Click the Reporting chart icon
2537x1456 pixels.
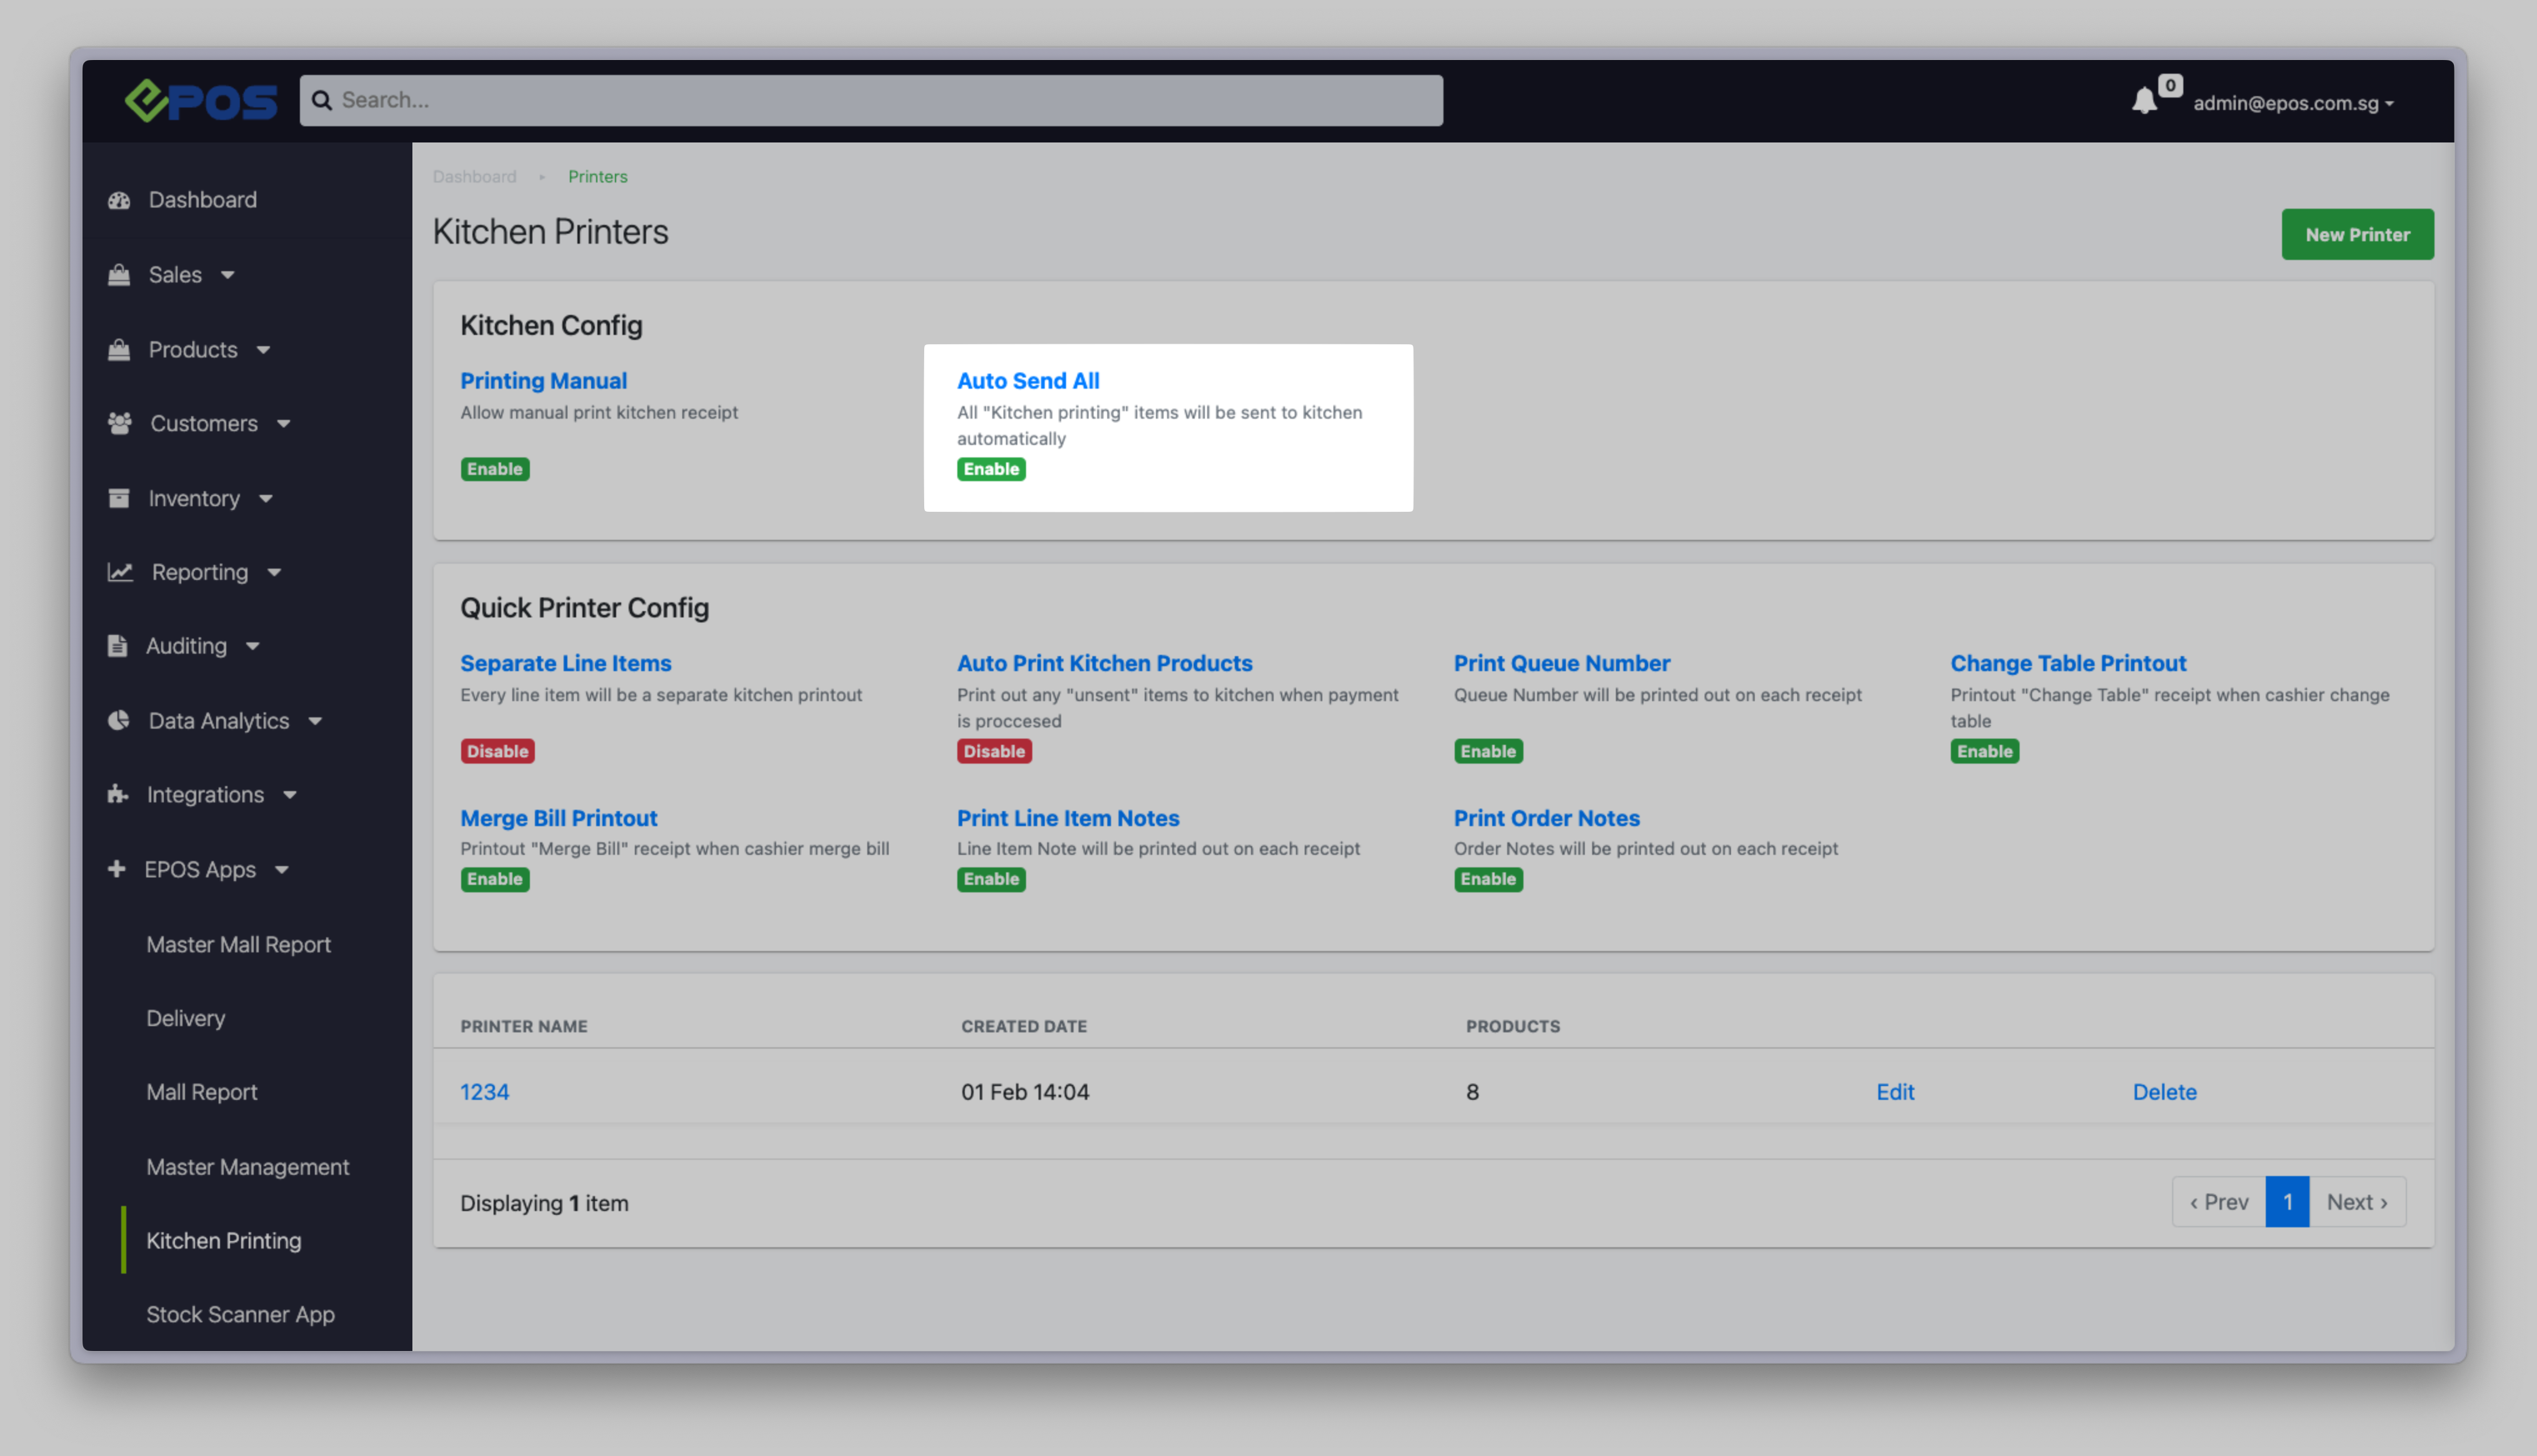120,572
